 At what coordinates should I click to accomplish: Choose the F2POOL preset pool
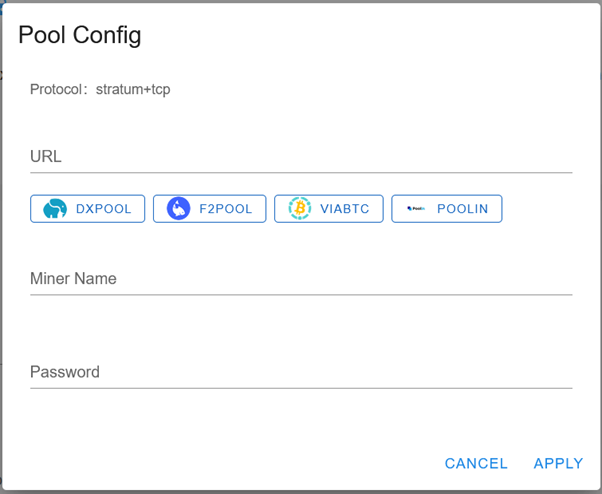coord(210,208)
